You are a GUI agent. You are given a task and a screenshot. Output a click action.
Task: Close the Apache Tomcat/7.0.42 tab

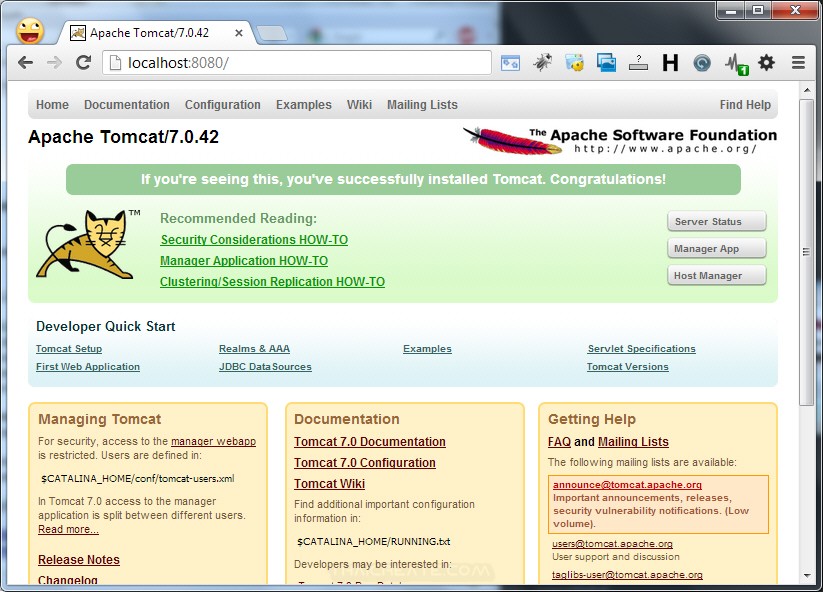coord(238,33)
